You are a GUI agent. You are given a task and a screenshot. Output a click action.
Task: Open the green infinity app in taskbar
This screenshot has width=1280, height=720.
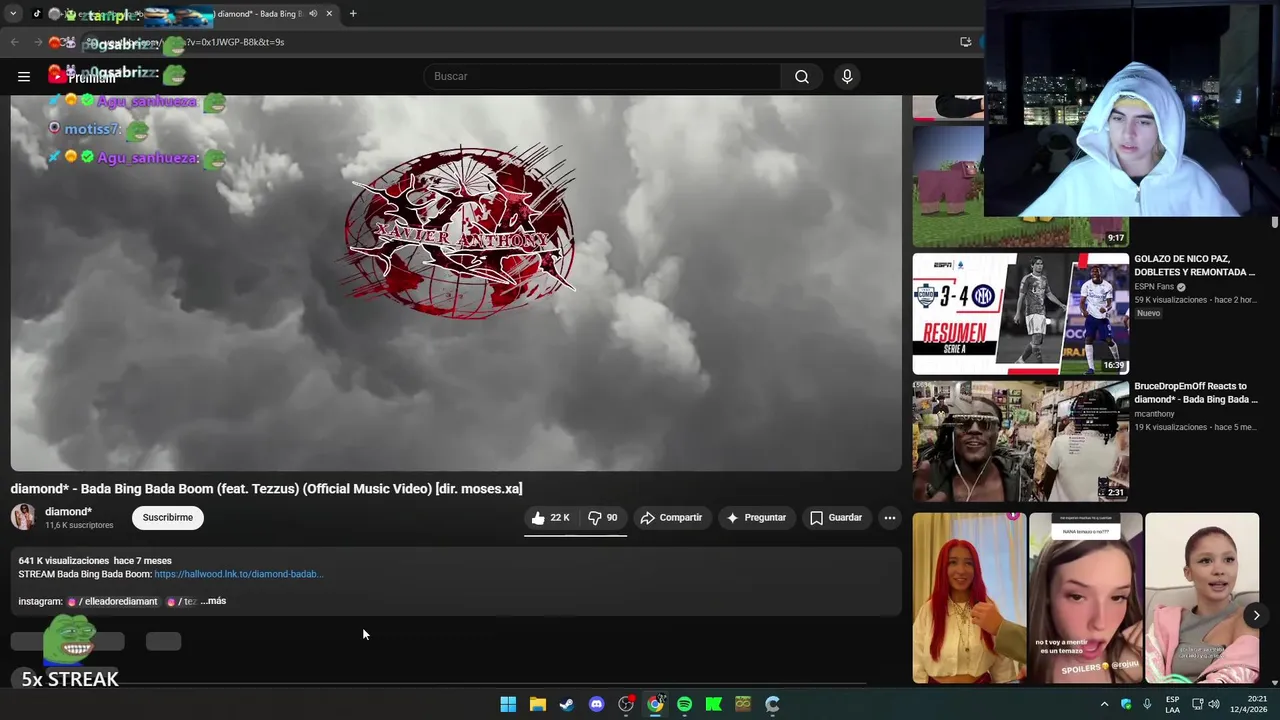(x=743, y=704)
